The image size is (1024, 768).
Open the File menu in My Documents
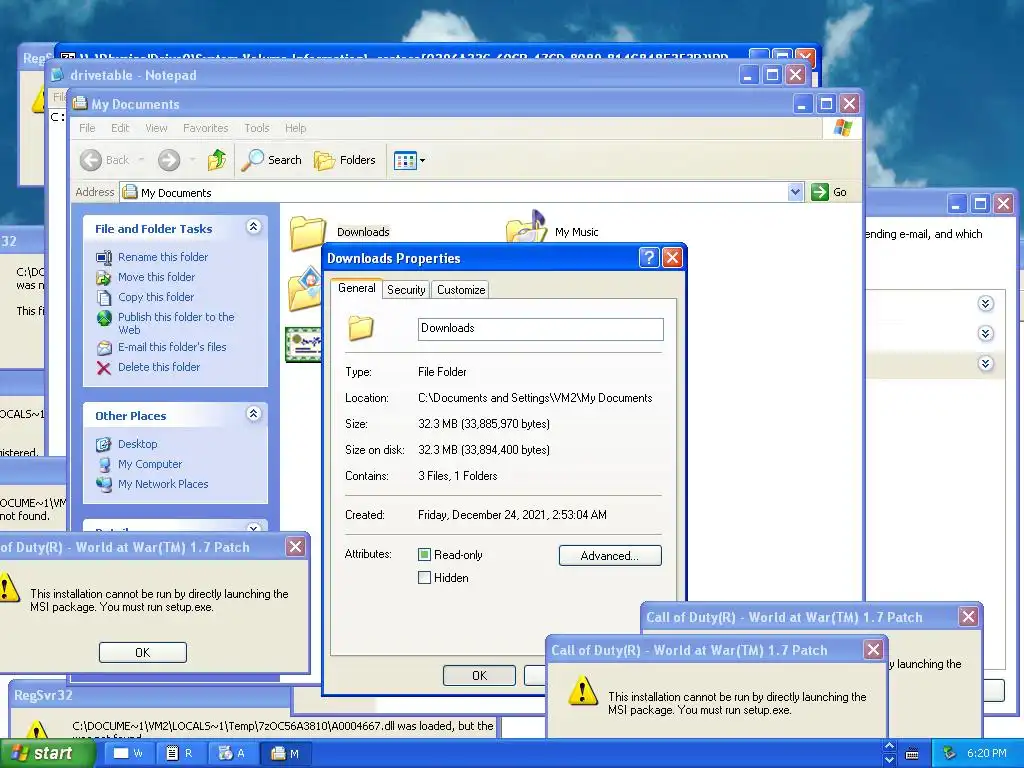click(87, 128)
